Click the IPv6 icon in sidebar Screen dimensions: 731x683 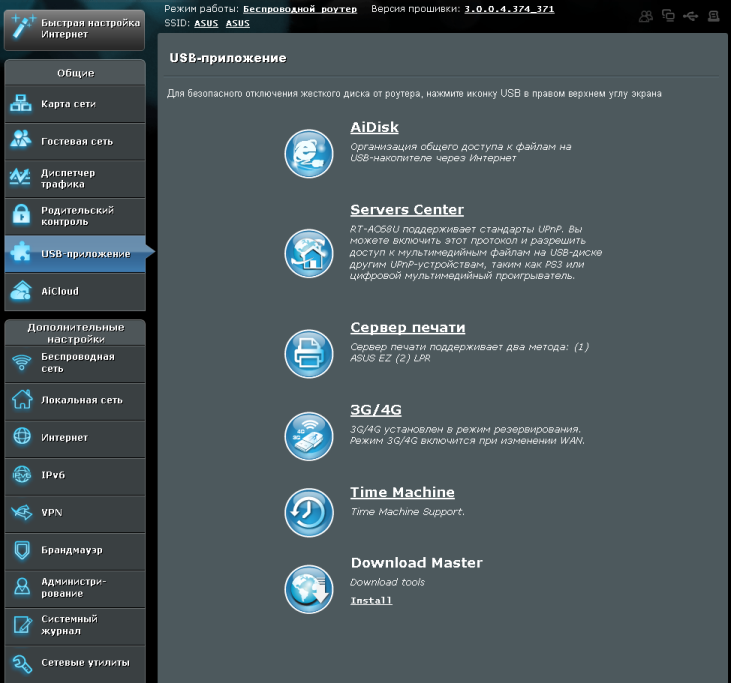(22, 475)
